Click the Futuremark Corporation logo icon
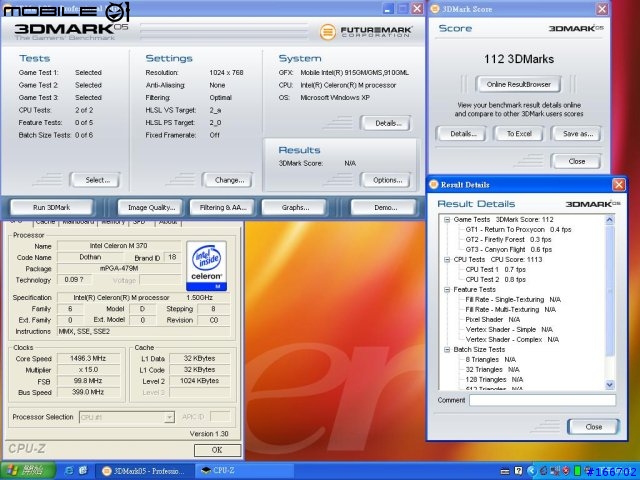Viewport: 640px width, 480px height. click(327, 32)
